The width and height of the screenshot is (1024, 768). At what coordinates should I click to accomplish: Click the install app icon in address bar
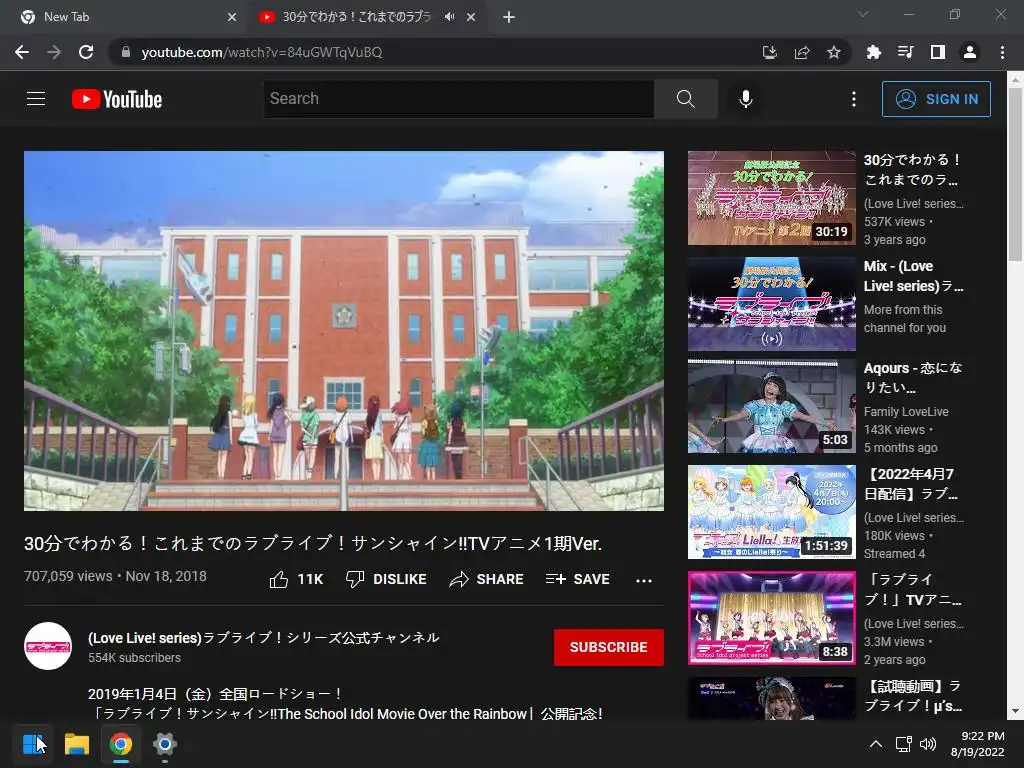pyautogui.click(x=770, y=52)
